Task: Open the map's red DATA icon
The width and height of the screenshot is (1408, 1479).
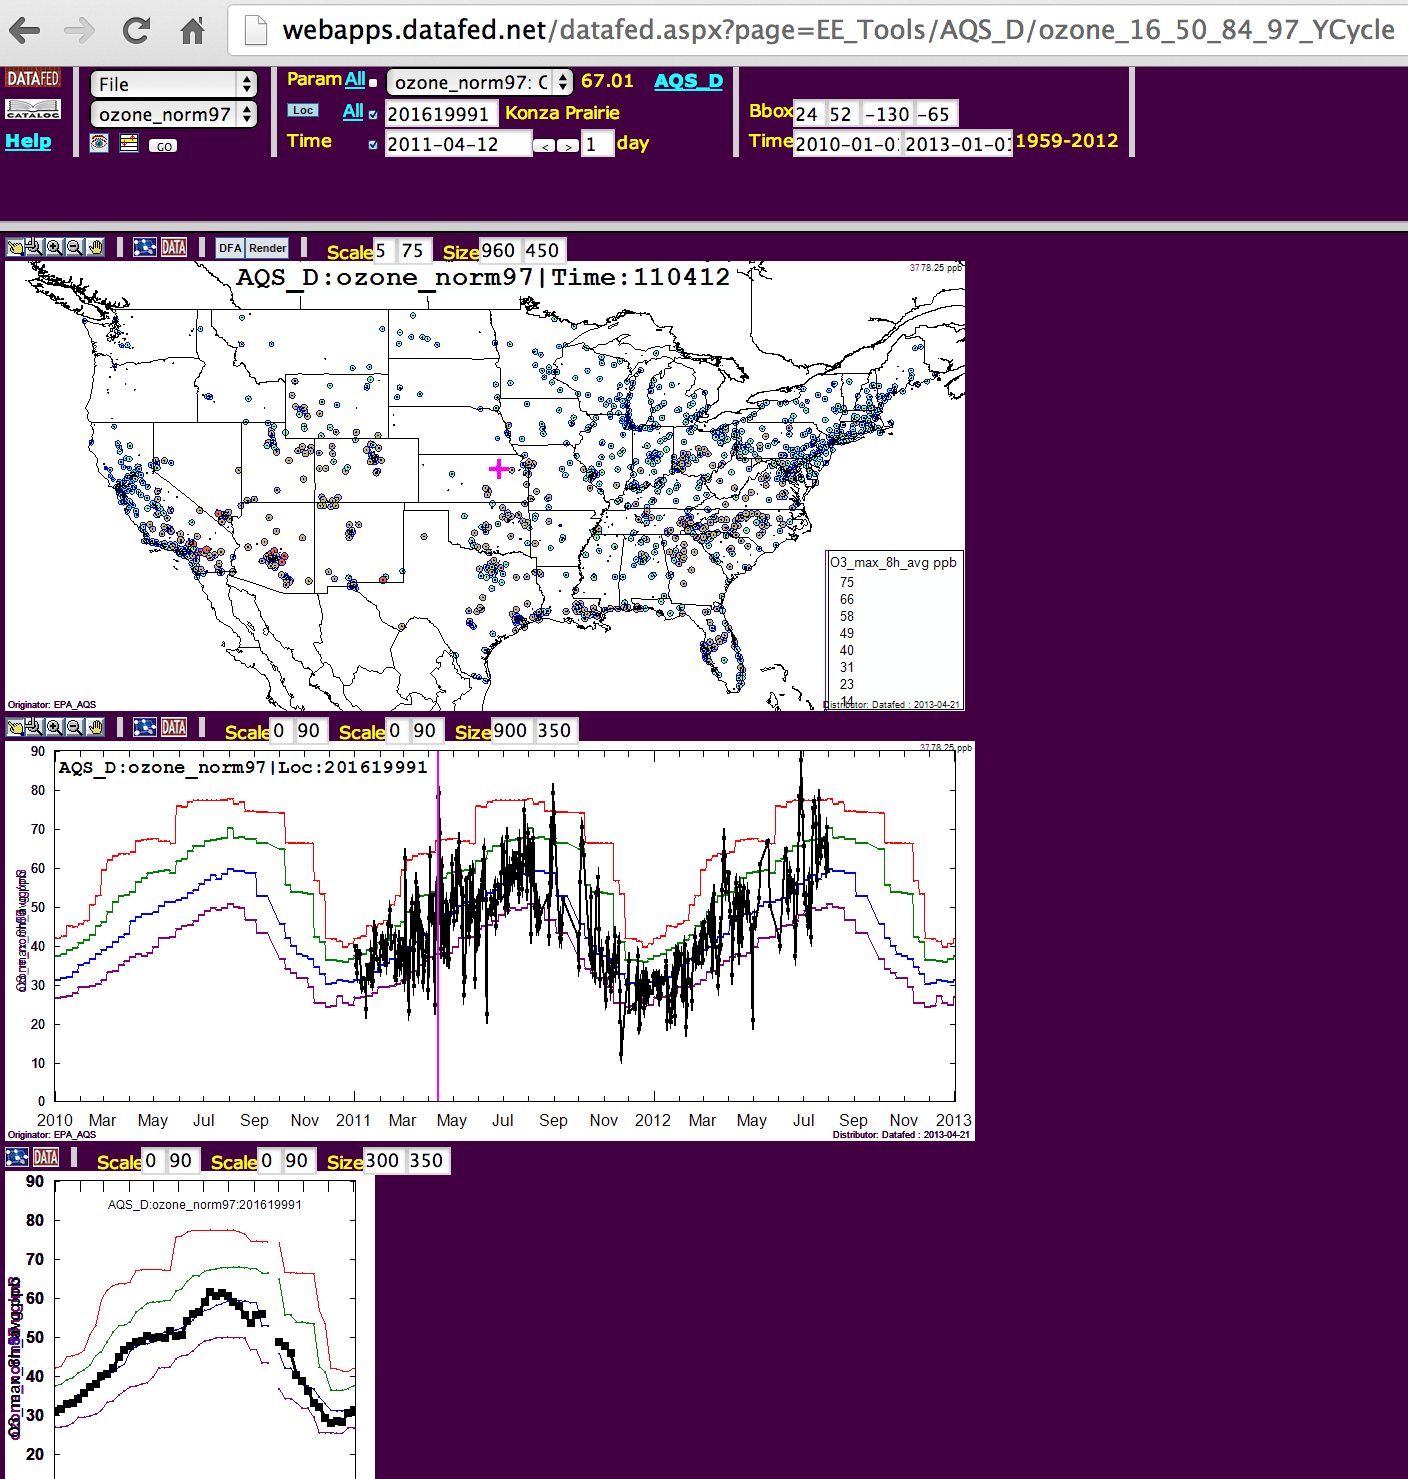Action: click(x=174, y=248)
